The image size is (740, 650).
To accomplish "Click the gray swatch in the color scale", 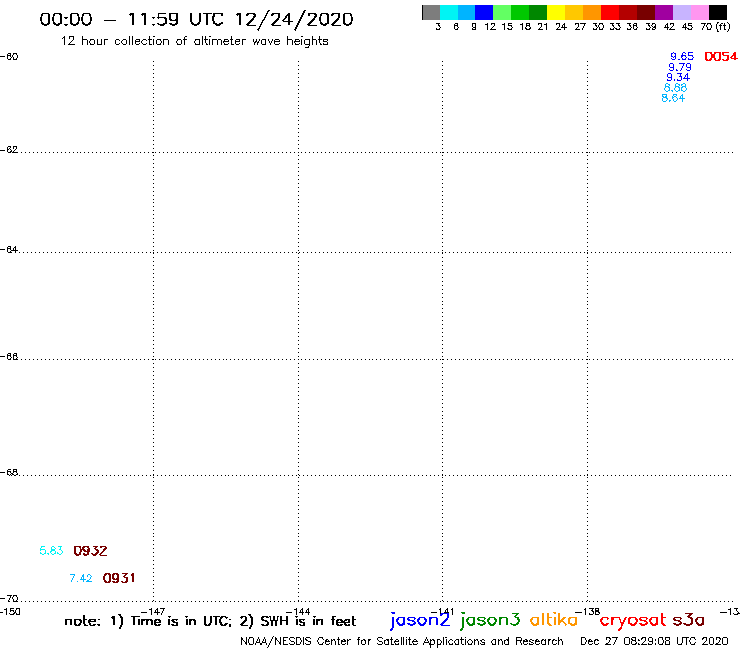I will [x=431, y=13].
